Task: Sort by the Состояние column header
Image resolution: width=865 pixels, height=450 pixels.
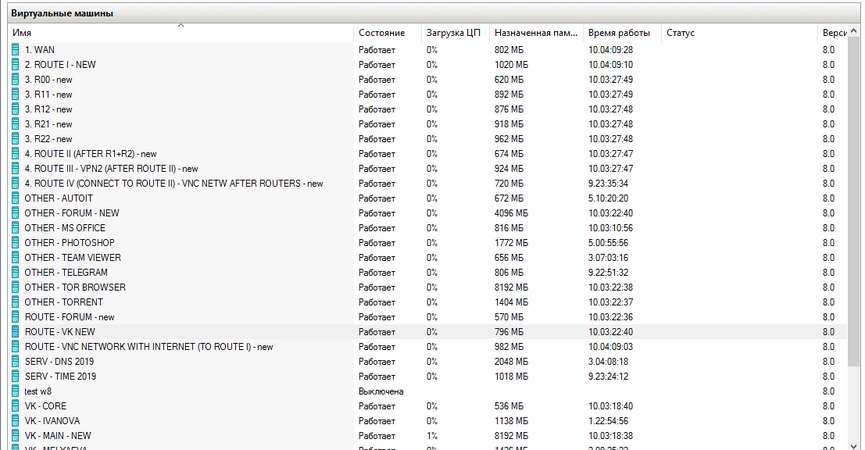Action: tap(385, 33)
